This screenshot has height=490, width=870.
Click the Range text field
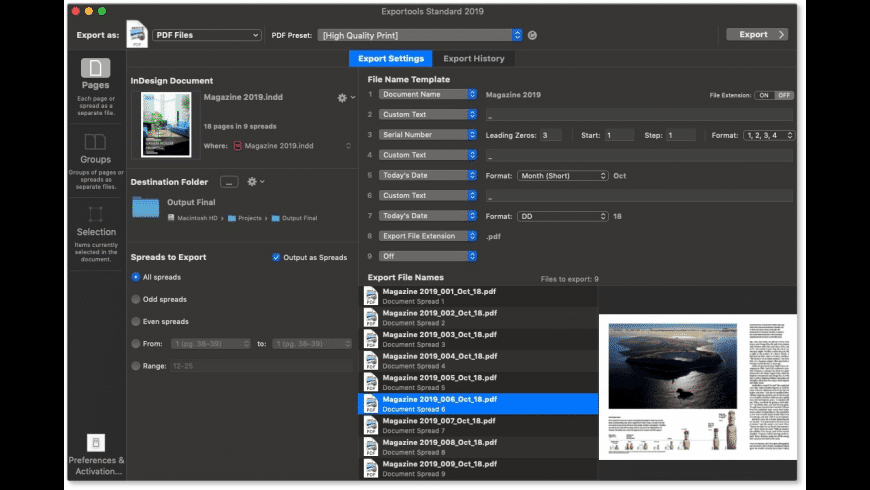click(261, 366)
